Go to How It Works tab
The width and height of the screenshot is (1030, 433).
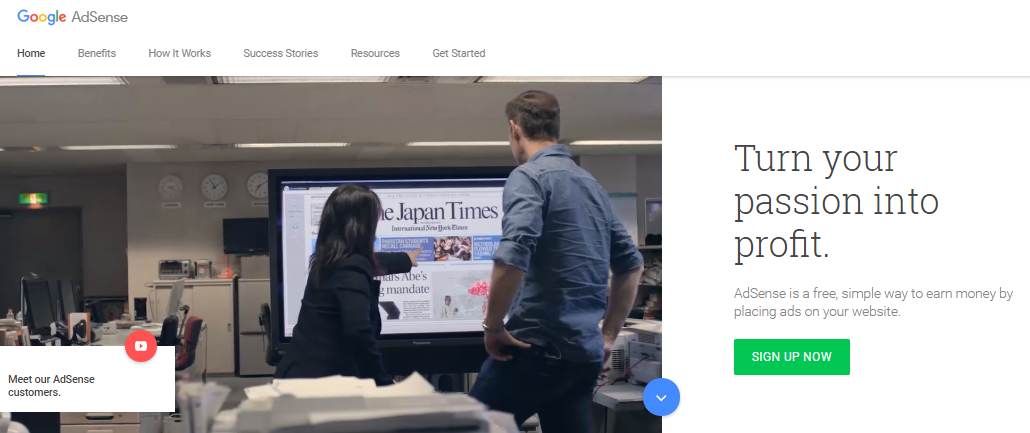179,53
